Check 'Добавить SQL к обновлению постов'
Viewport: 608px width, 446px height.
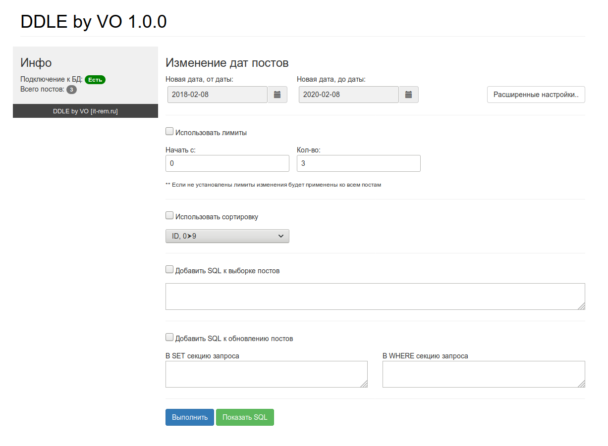pos(169,337)
